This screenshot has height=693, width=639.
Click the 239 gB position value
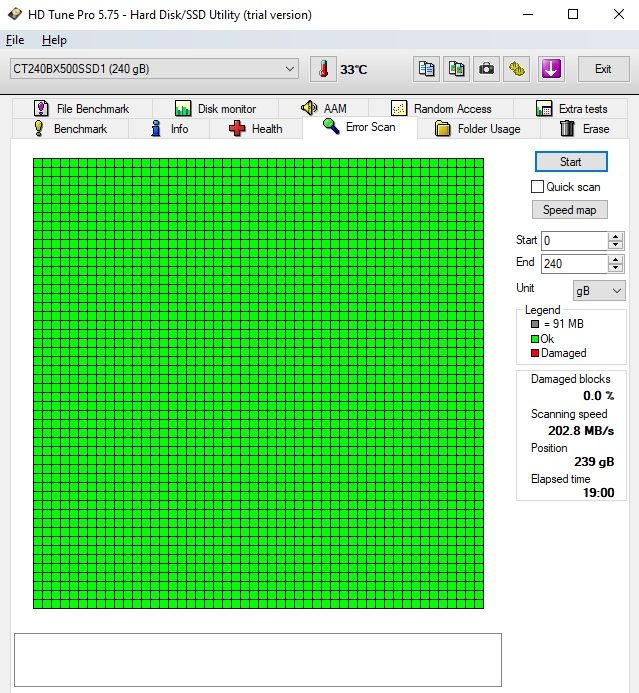(x=594, y=462)
